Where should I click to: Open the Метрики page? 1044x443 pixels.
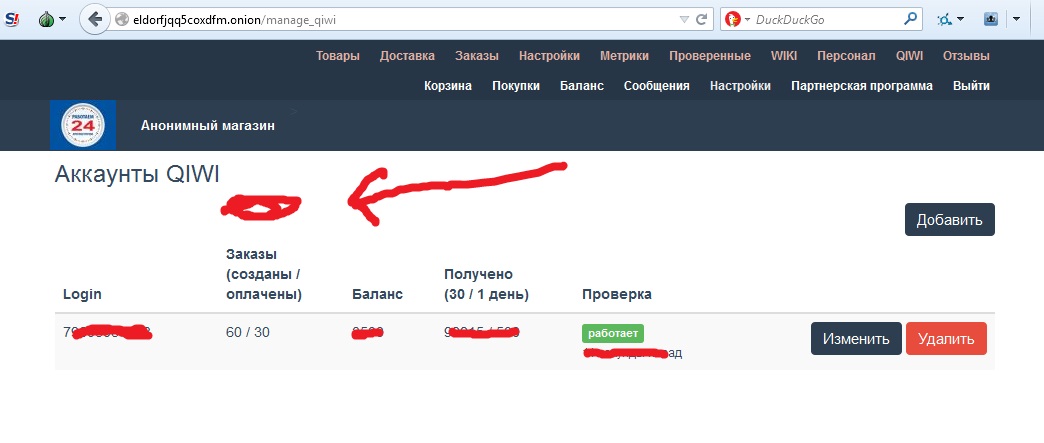pos(625,56)
